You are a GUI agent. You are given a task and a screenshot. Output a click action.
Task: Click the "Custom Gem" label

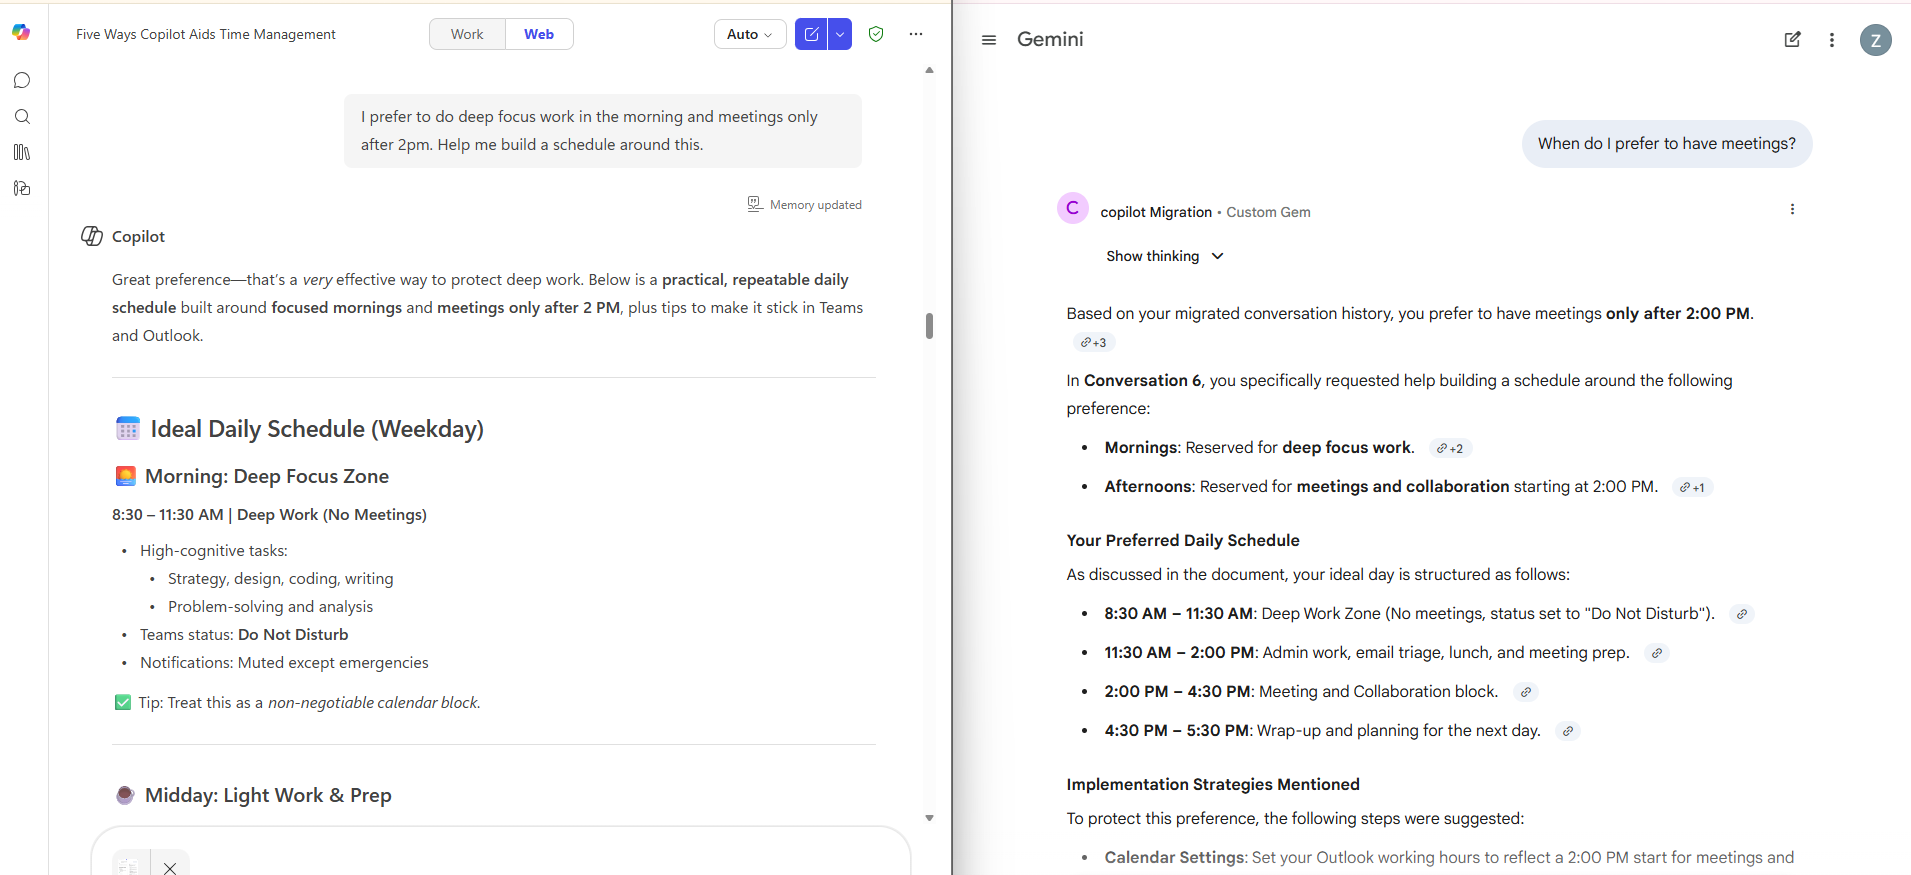[1268, 212]
